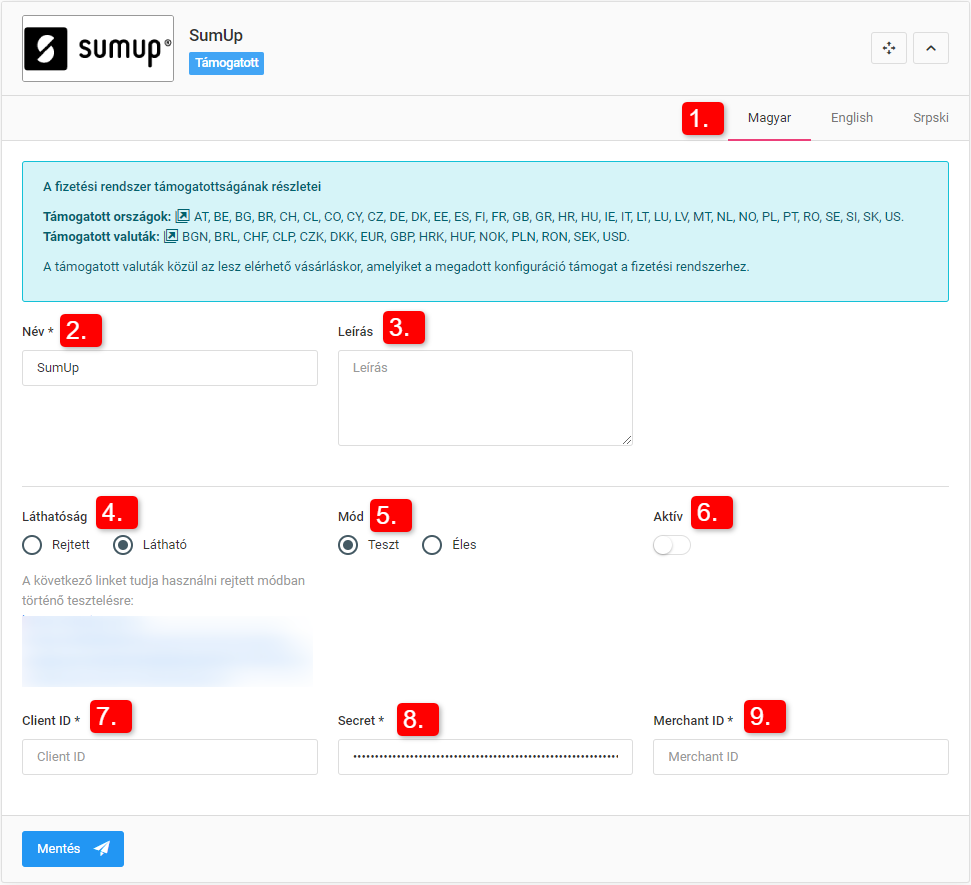Choose Éles mode radio button
The width and height of the screenshot is (971, 885).
(x=432, y=545)
